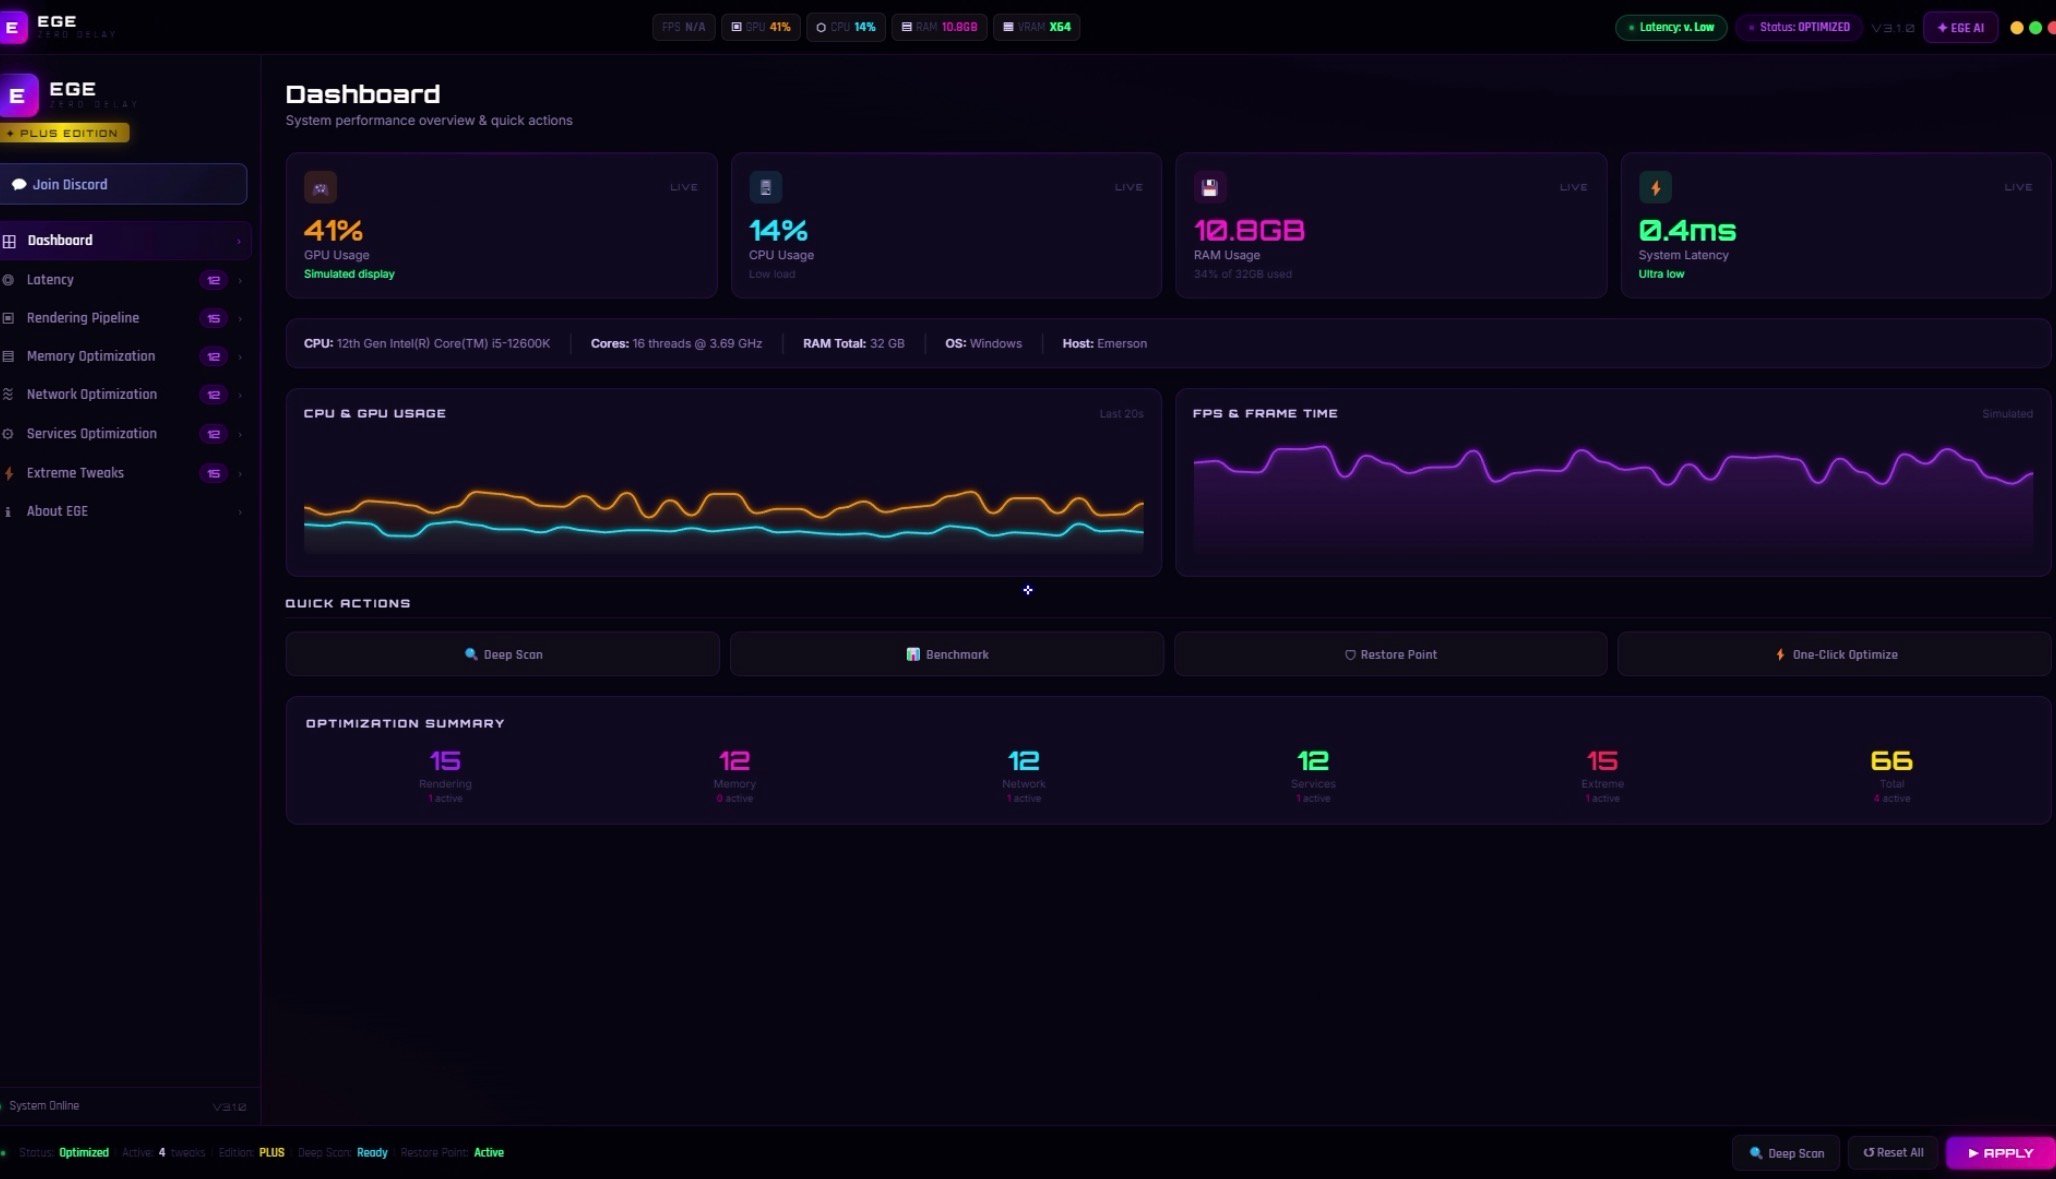Image resolution: width=2056 pixels, height=1179 pixels.
Task: Expand the Services Optimization chevron
Action: pyautogui.click(x=240, y=434)
